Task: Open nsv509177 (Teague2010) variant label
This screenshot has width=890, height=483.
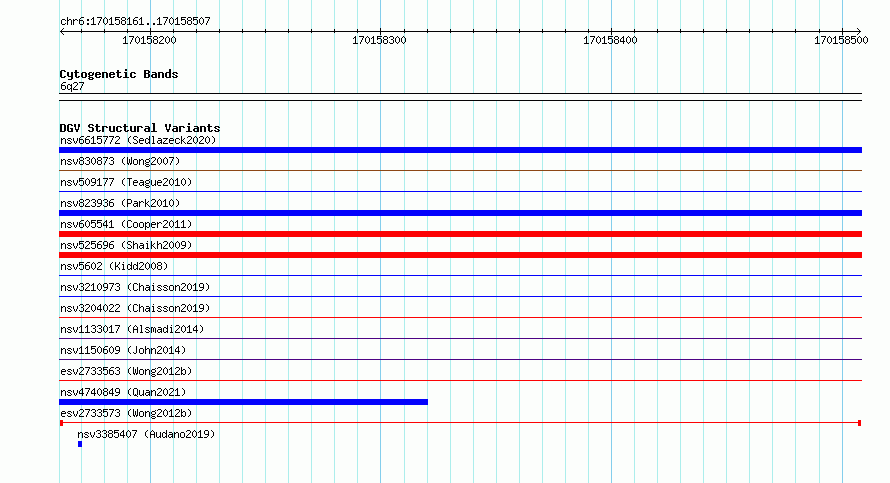Action: point(126,182)
